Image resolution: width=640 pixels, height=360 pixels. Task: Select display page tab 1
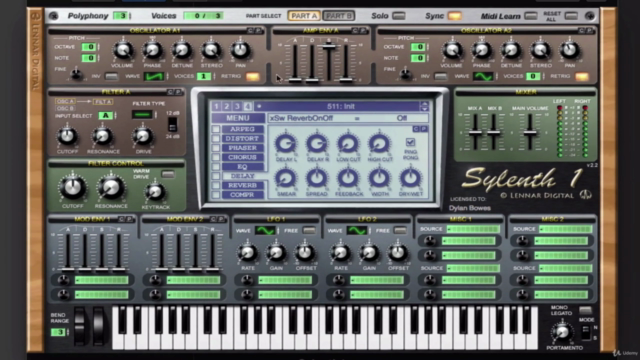tap(216, 107)
